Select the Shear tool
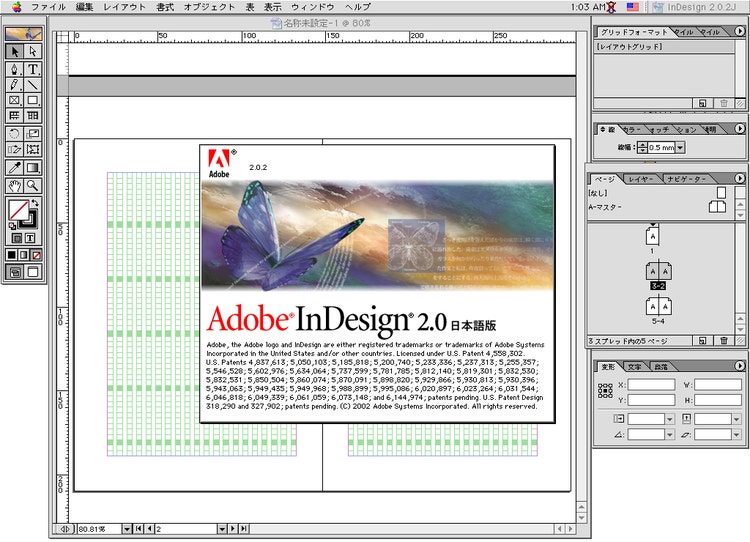750x542 pixels. [14, 149]
